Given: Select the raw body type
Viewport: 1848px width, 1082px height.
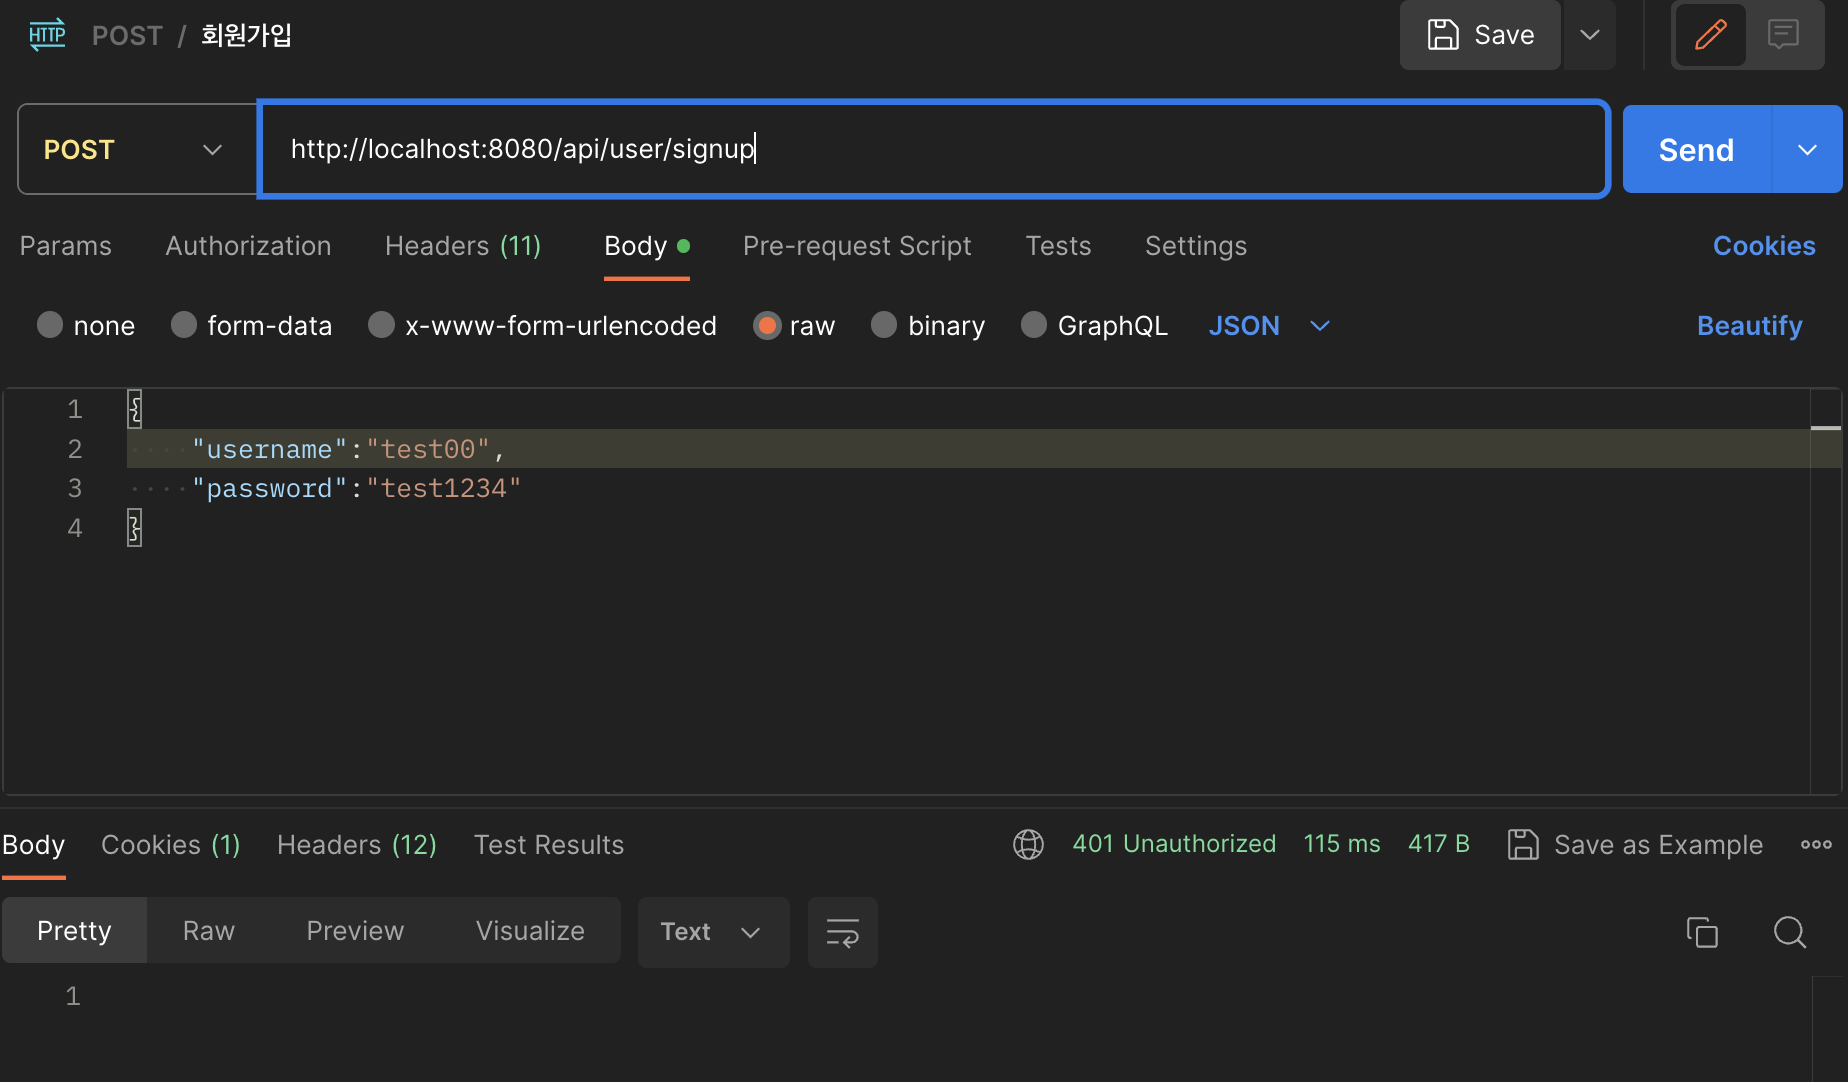Looking at the screenshot, I should click(x=767, y=325).
